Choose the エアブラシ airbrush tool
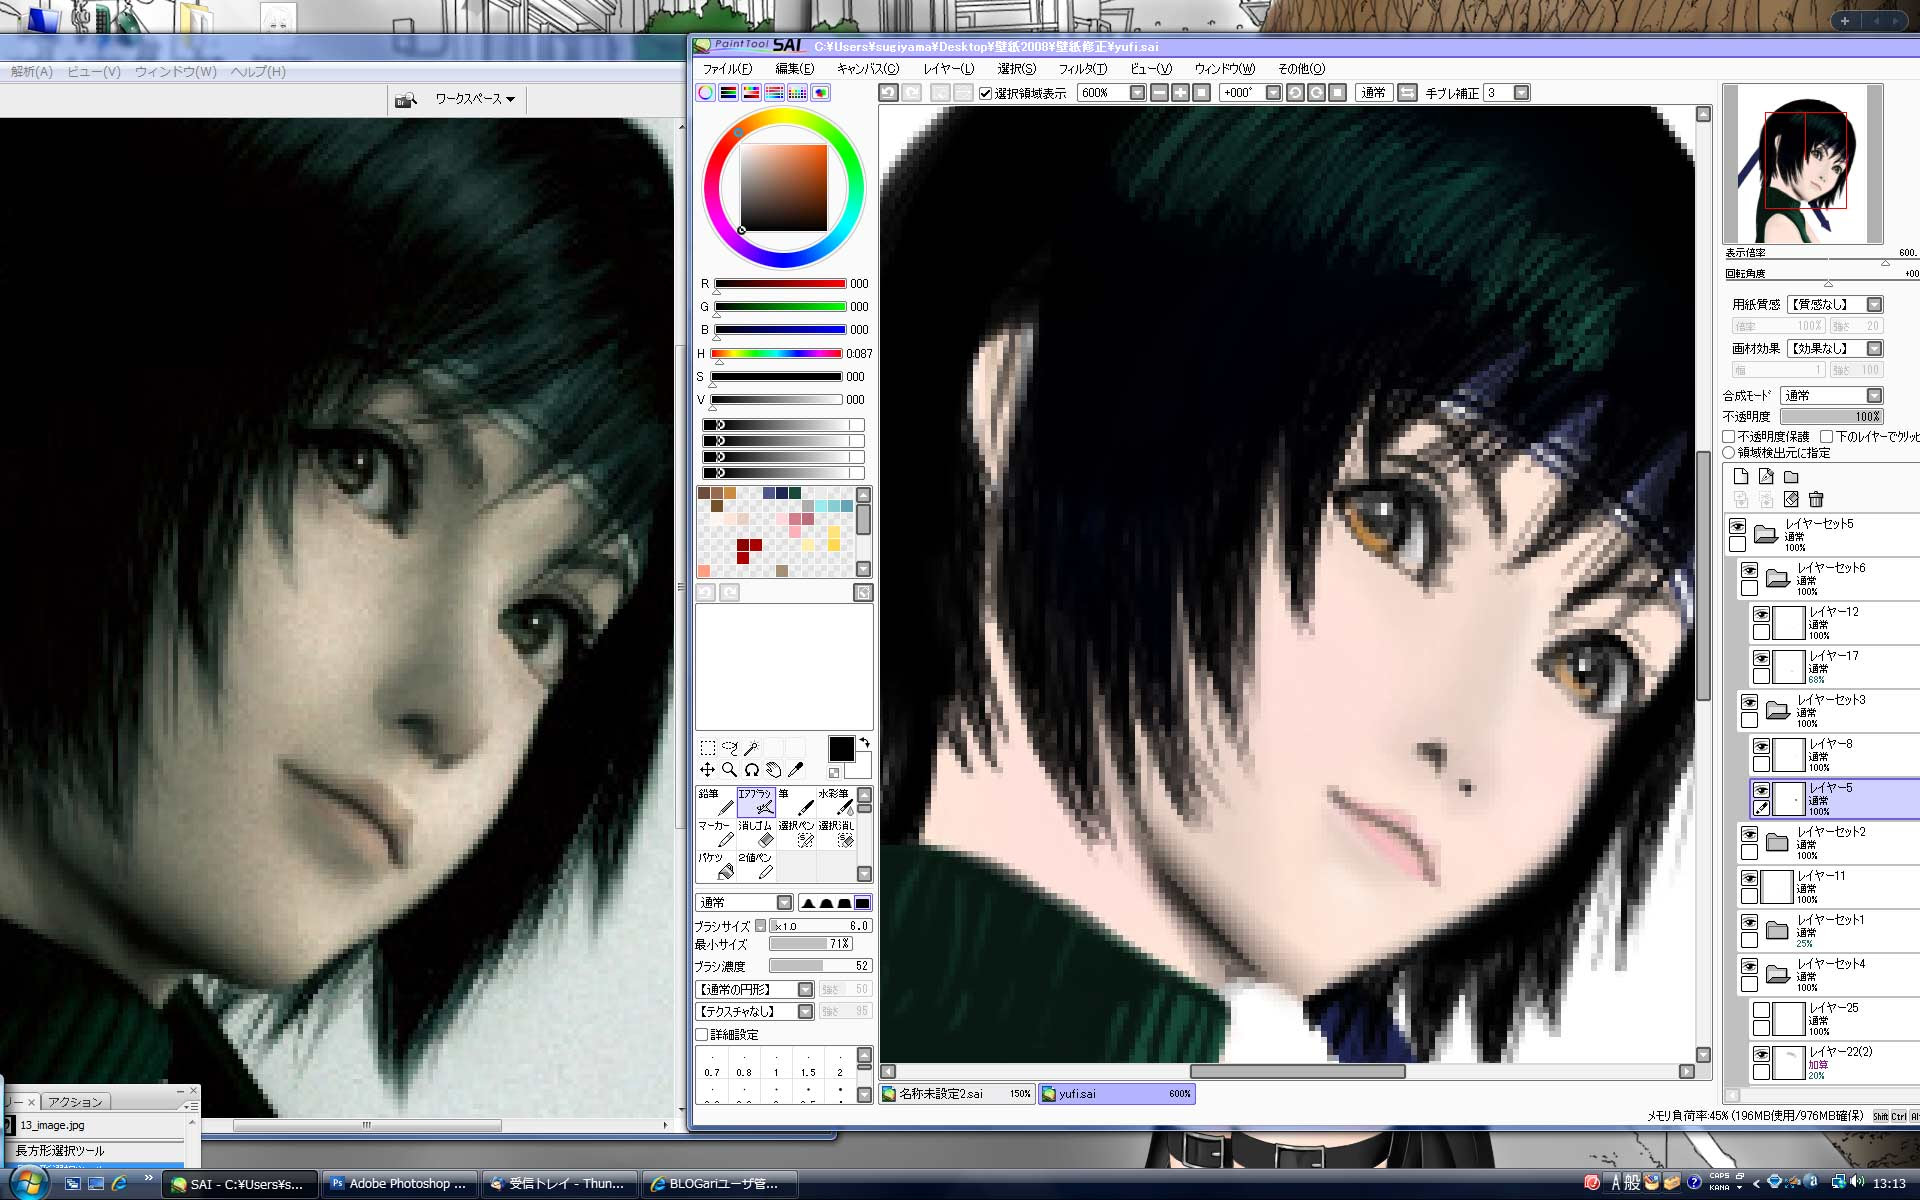1920x1200 pixels. (x=756, y=802)
